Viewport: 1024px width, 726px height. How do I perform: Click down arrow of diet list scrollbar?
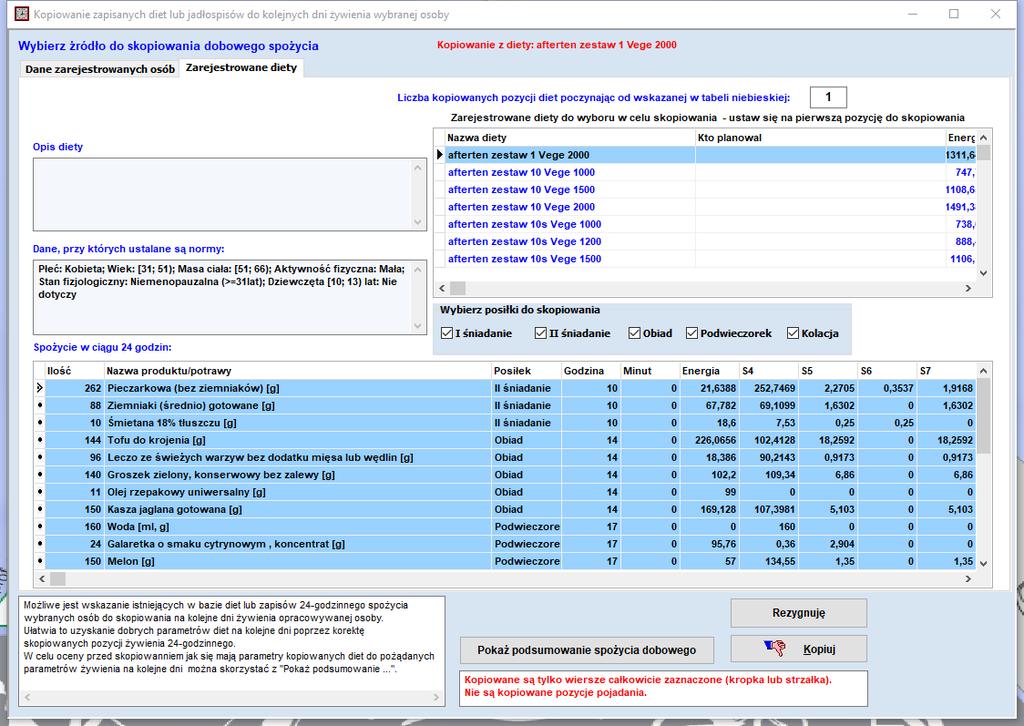[x=984, y=273]
